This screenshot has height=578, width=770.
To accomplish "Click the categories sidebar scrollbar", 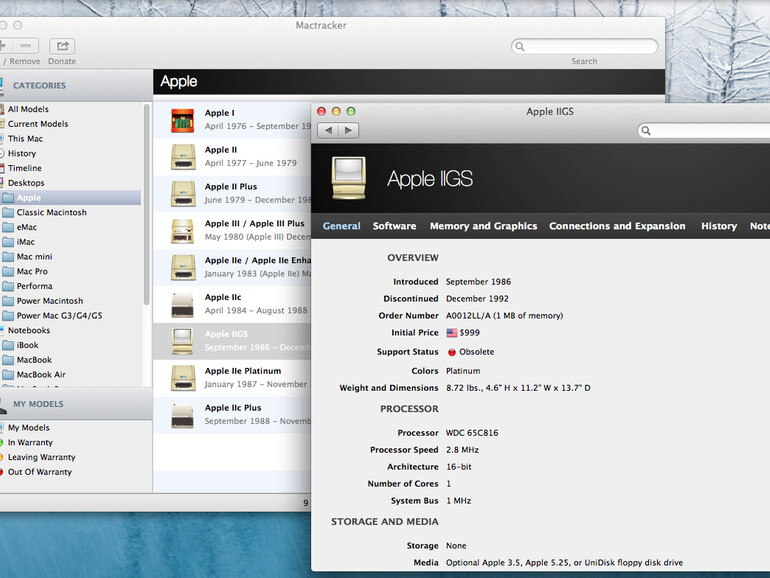I will 146,204.
